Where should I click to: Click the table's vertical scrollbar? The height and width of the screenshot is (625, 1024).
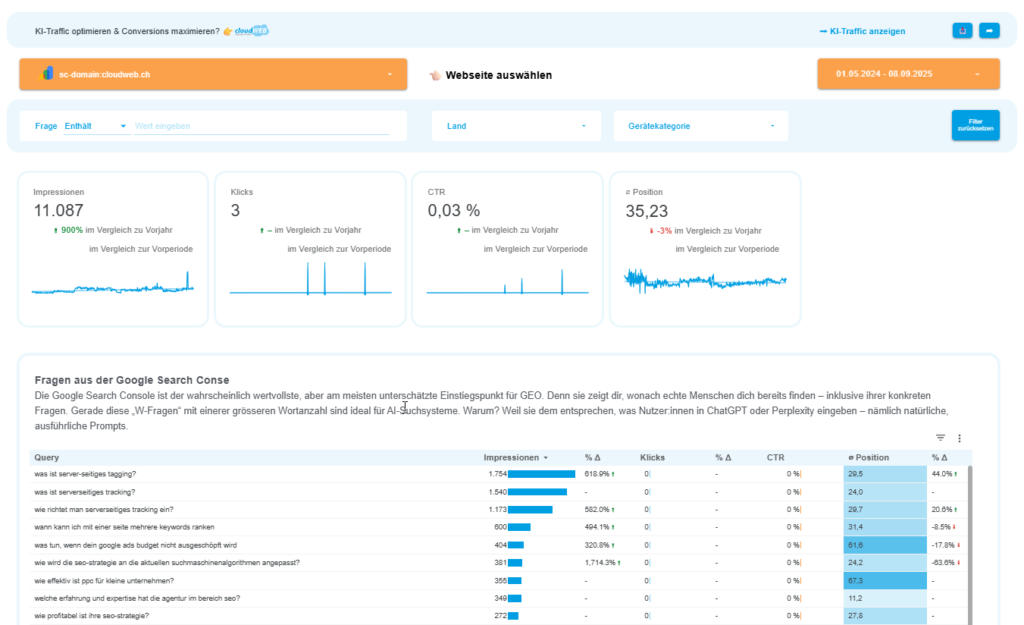coord(967,540)
